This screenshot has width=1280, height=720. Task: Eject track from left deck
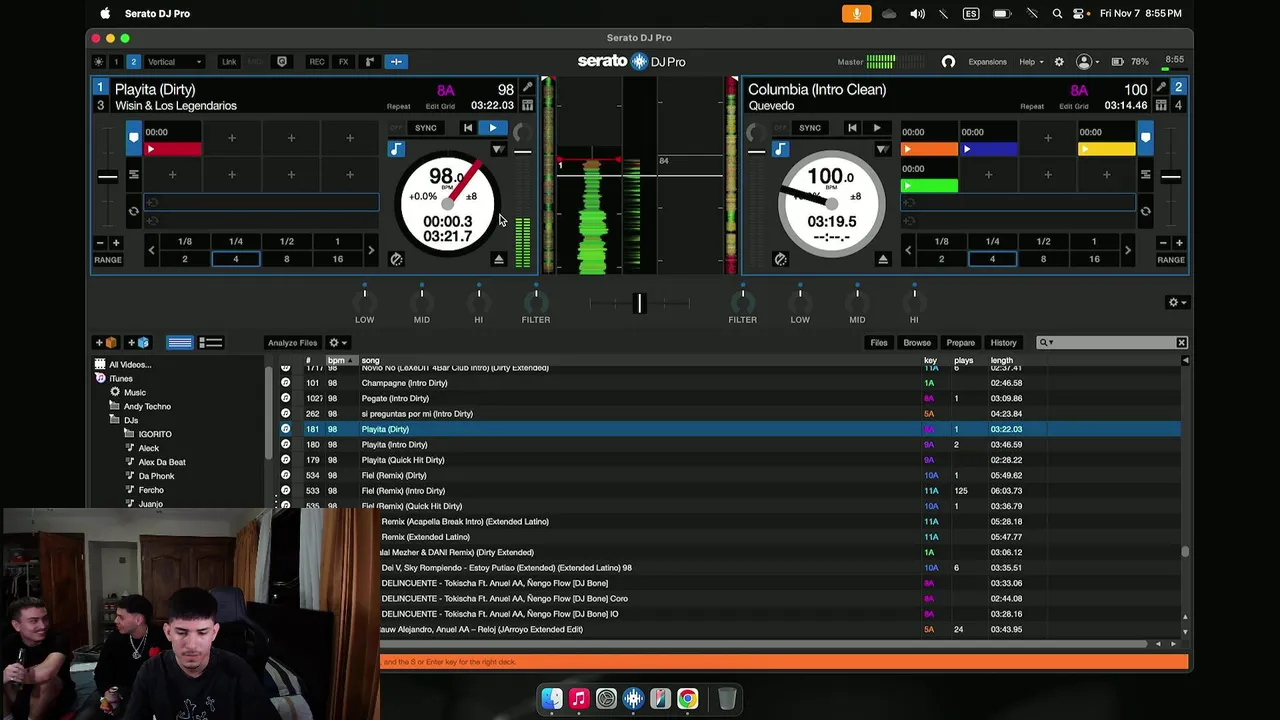coord(498,259)
